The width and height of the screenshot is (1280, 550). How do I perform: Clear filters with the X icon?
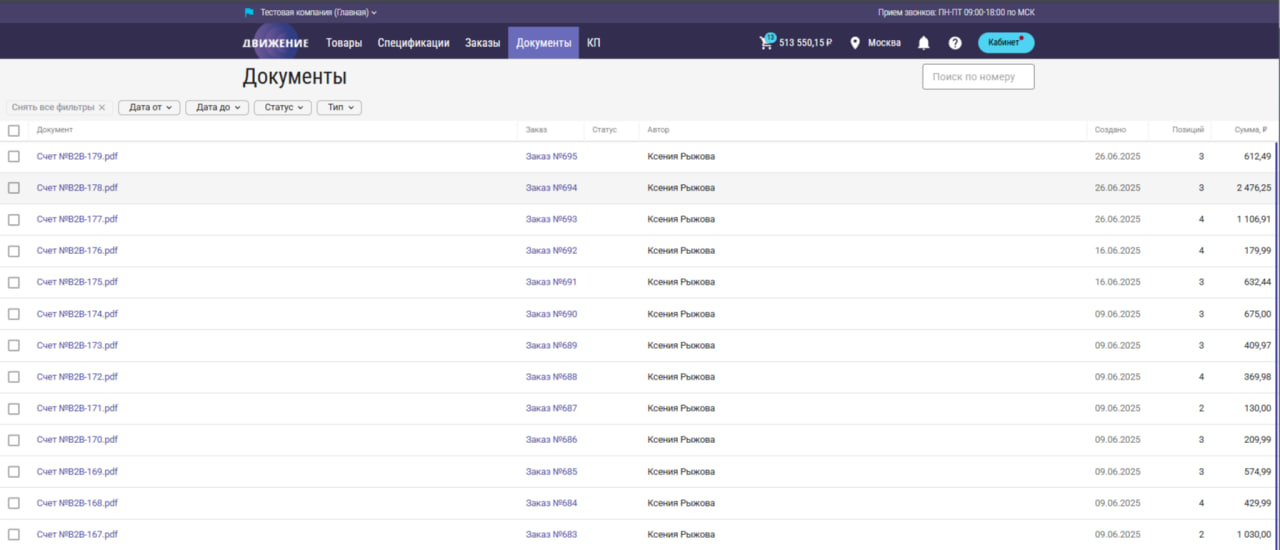pos(102,107)
